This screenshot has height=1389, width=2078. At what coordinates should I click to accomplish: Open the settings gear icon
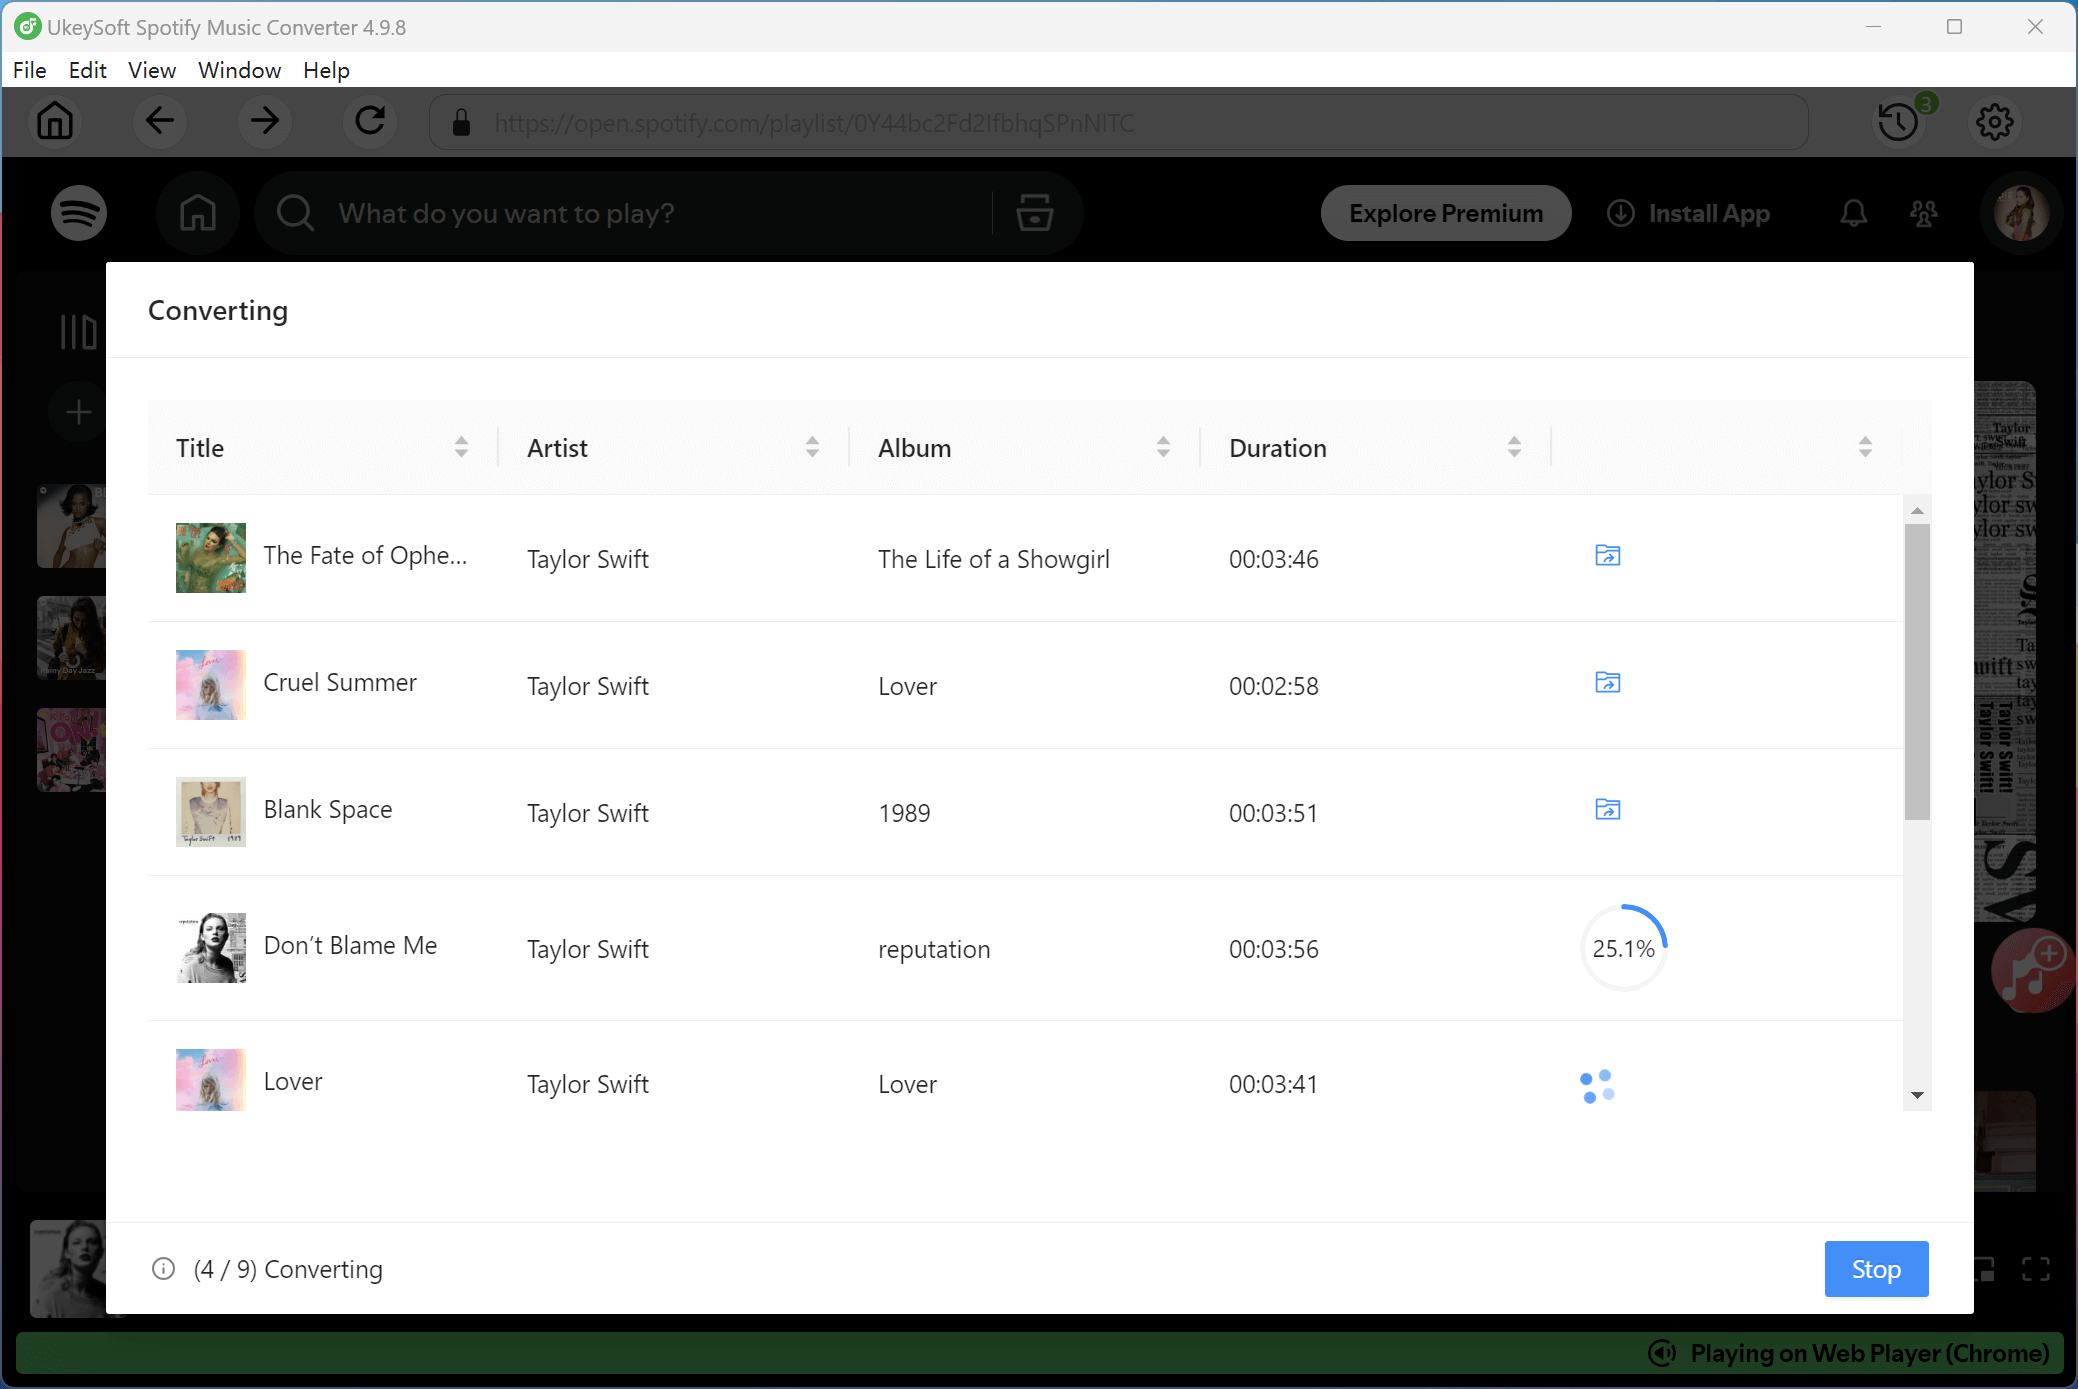coord(1994,122)
